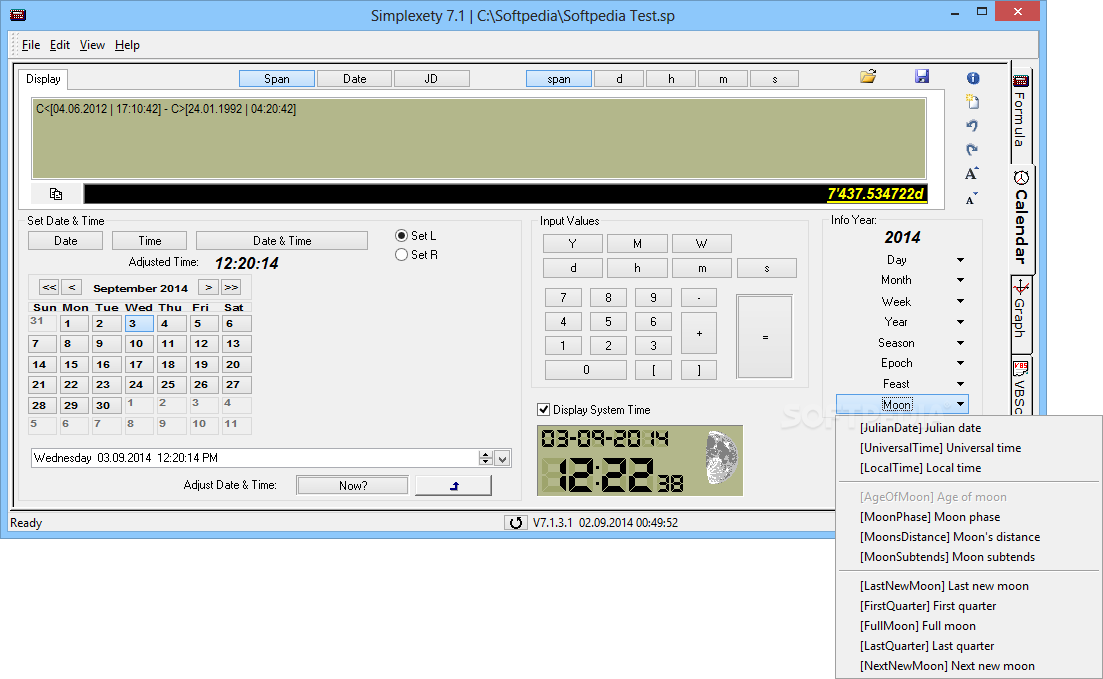Set result unit to d in display bar
This screenshot has height=679, width=1103.
[x=619, y=79]
